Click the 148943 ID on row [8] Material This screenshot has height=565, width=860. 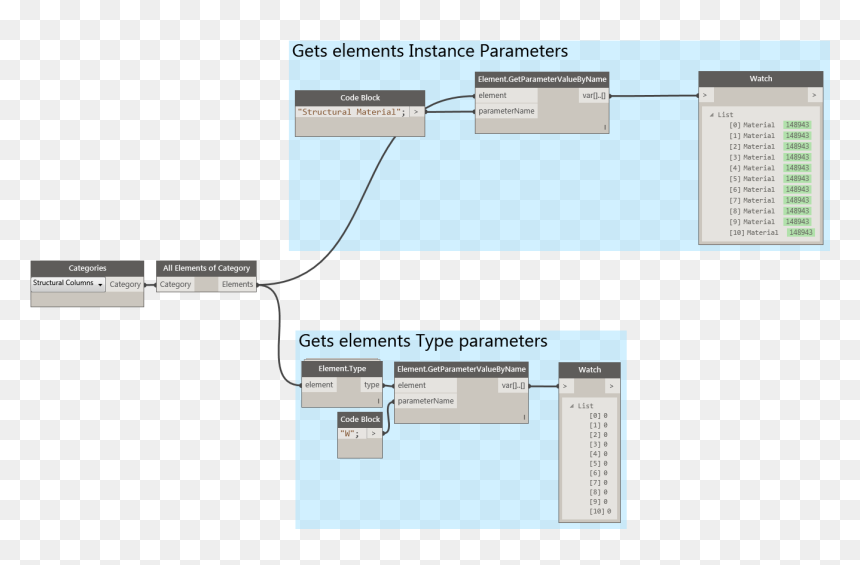pos(797,211)
